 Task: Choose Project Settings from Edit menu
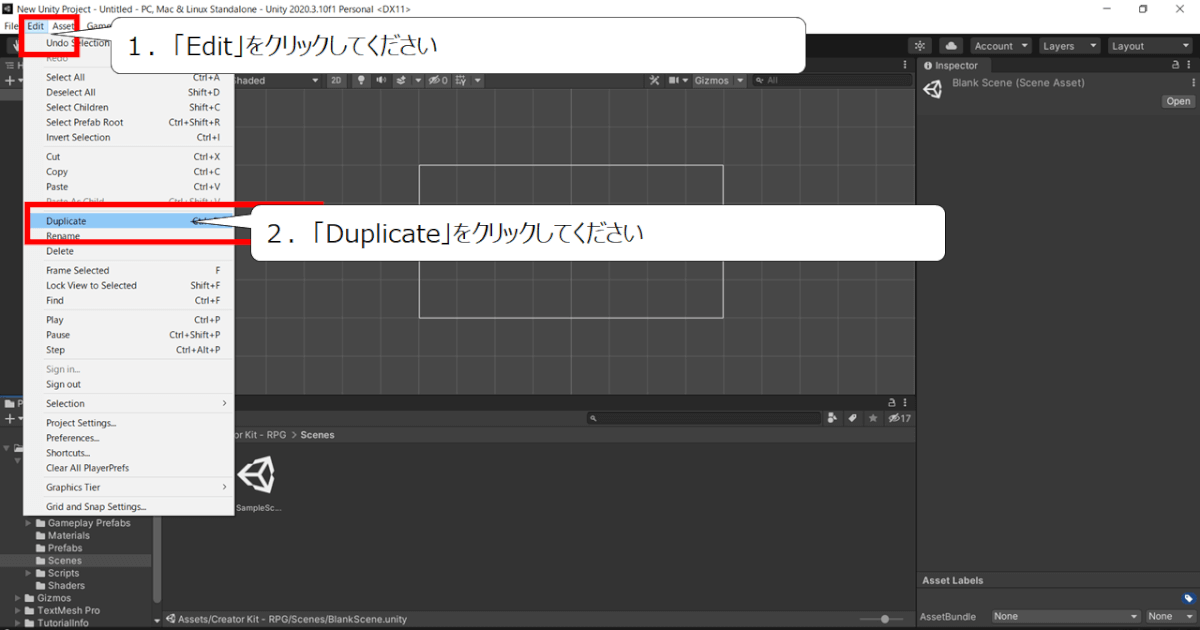click(x=127, y=423)
